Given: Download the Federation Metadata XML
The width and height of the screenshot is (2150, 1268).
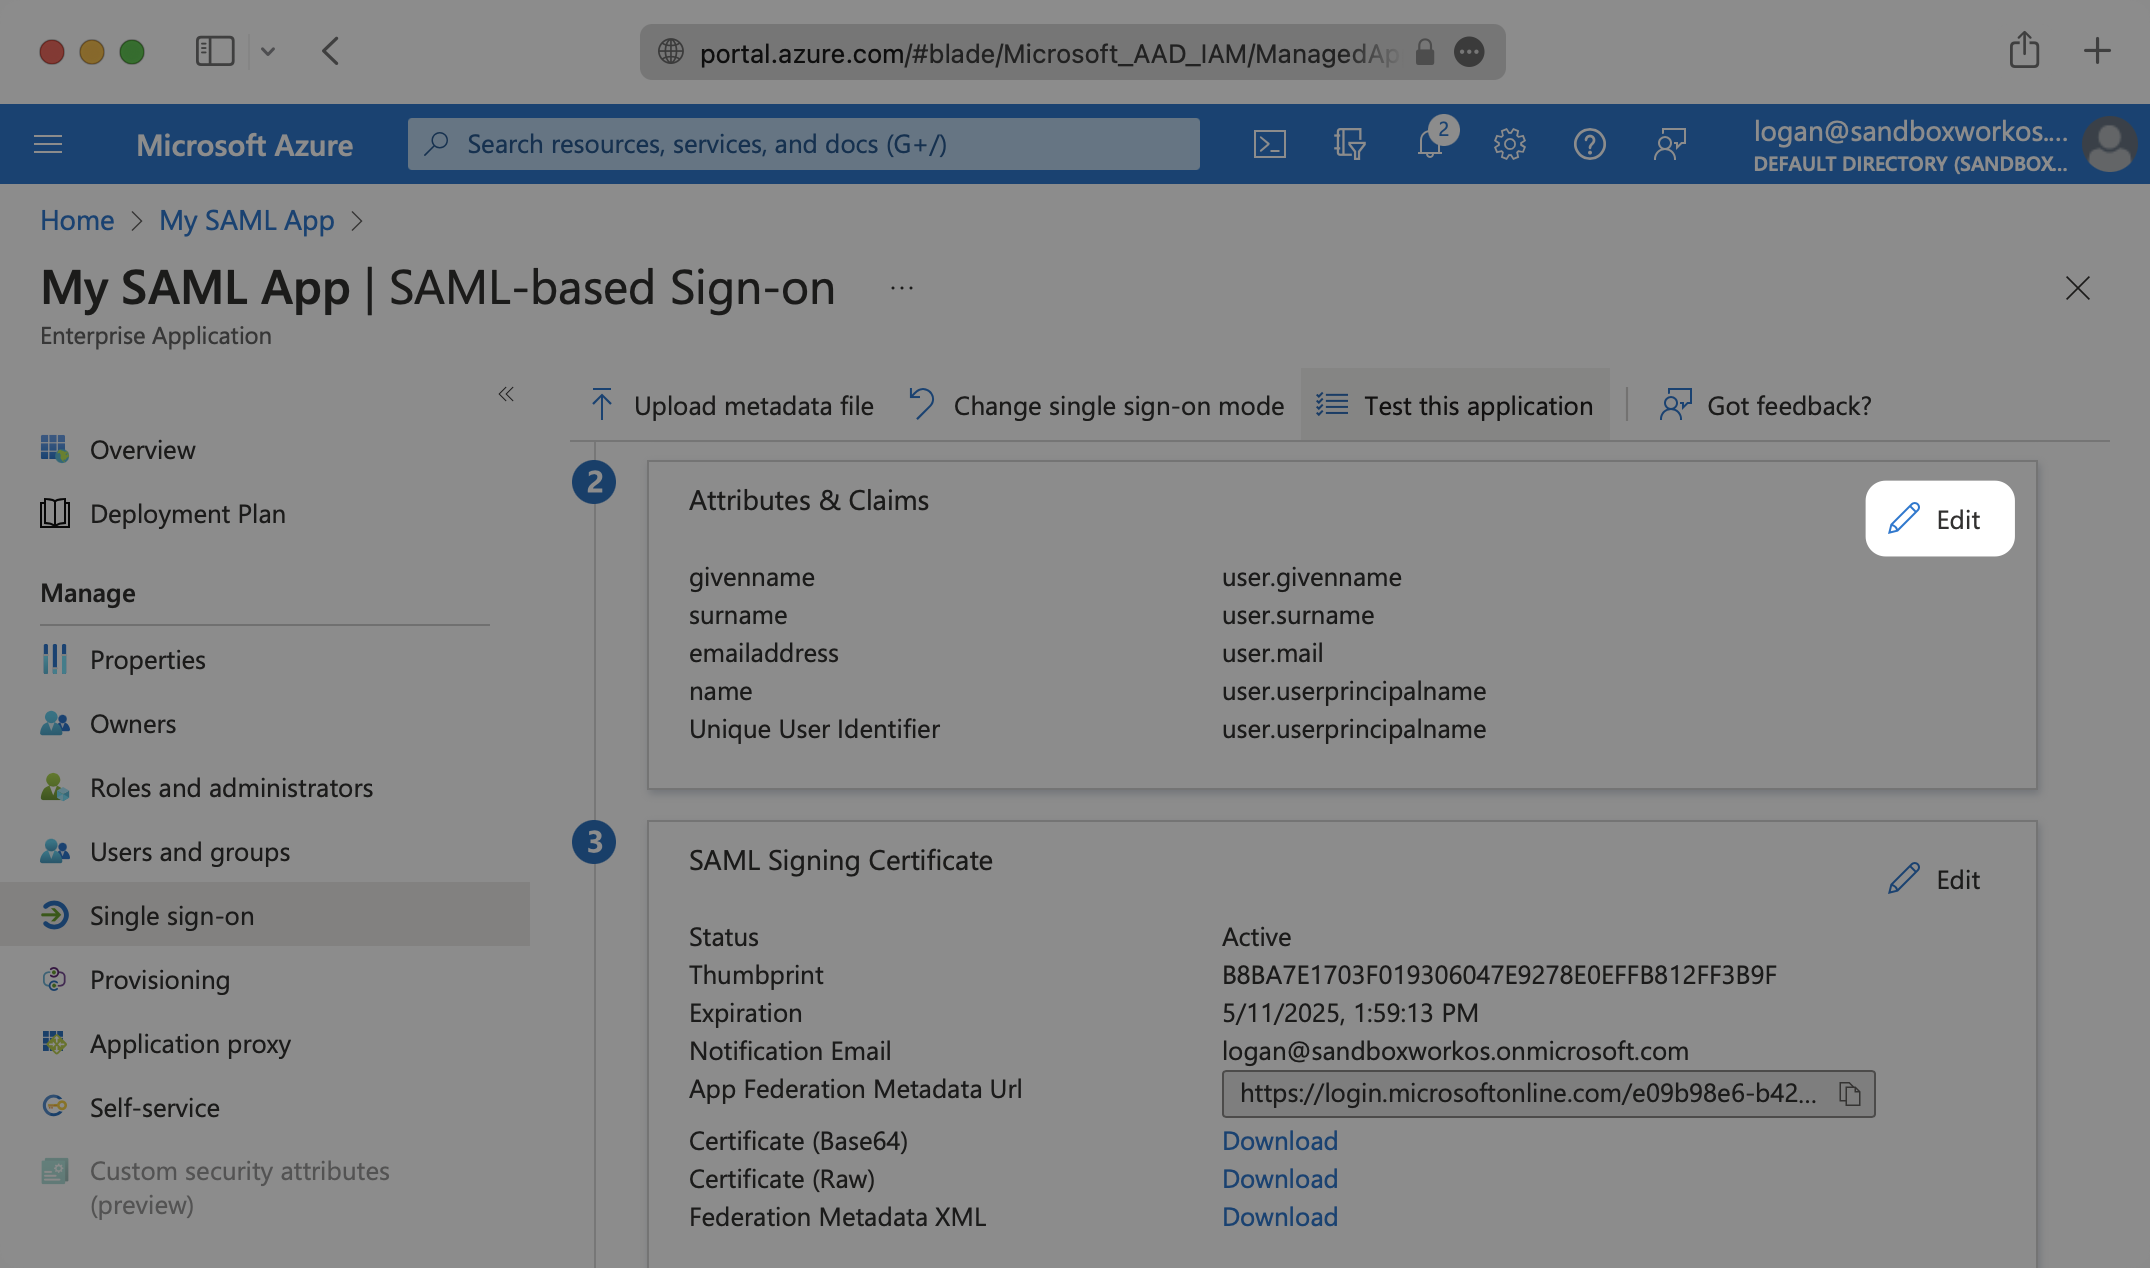Looking at the screenshot, I should coord(1279,1214).
